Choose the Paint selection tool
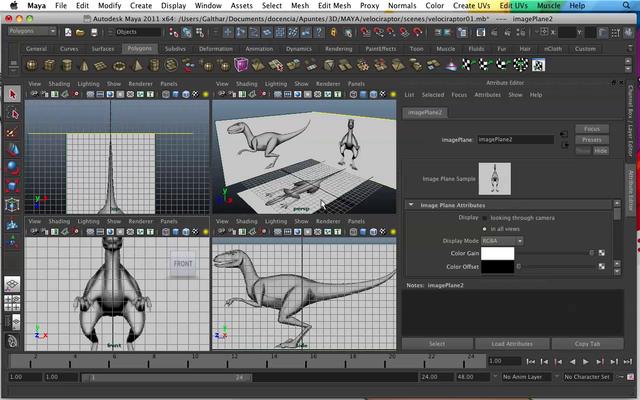The height and width of the screenshot is (400, 640). (x=12, y=132)
